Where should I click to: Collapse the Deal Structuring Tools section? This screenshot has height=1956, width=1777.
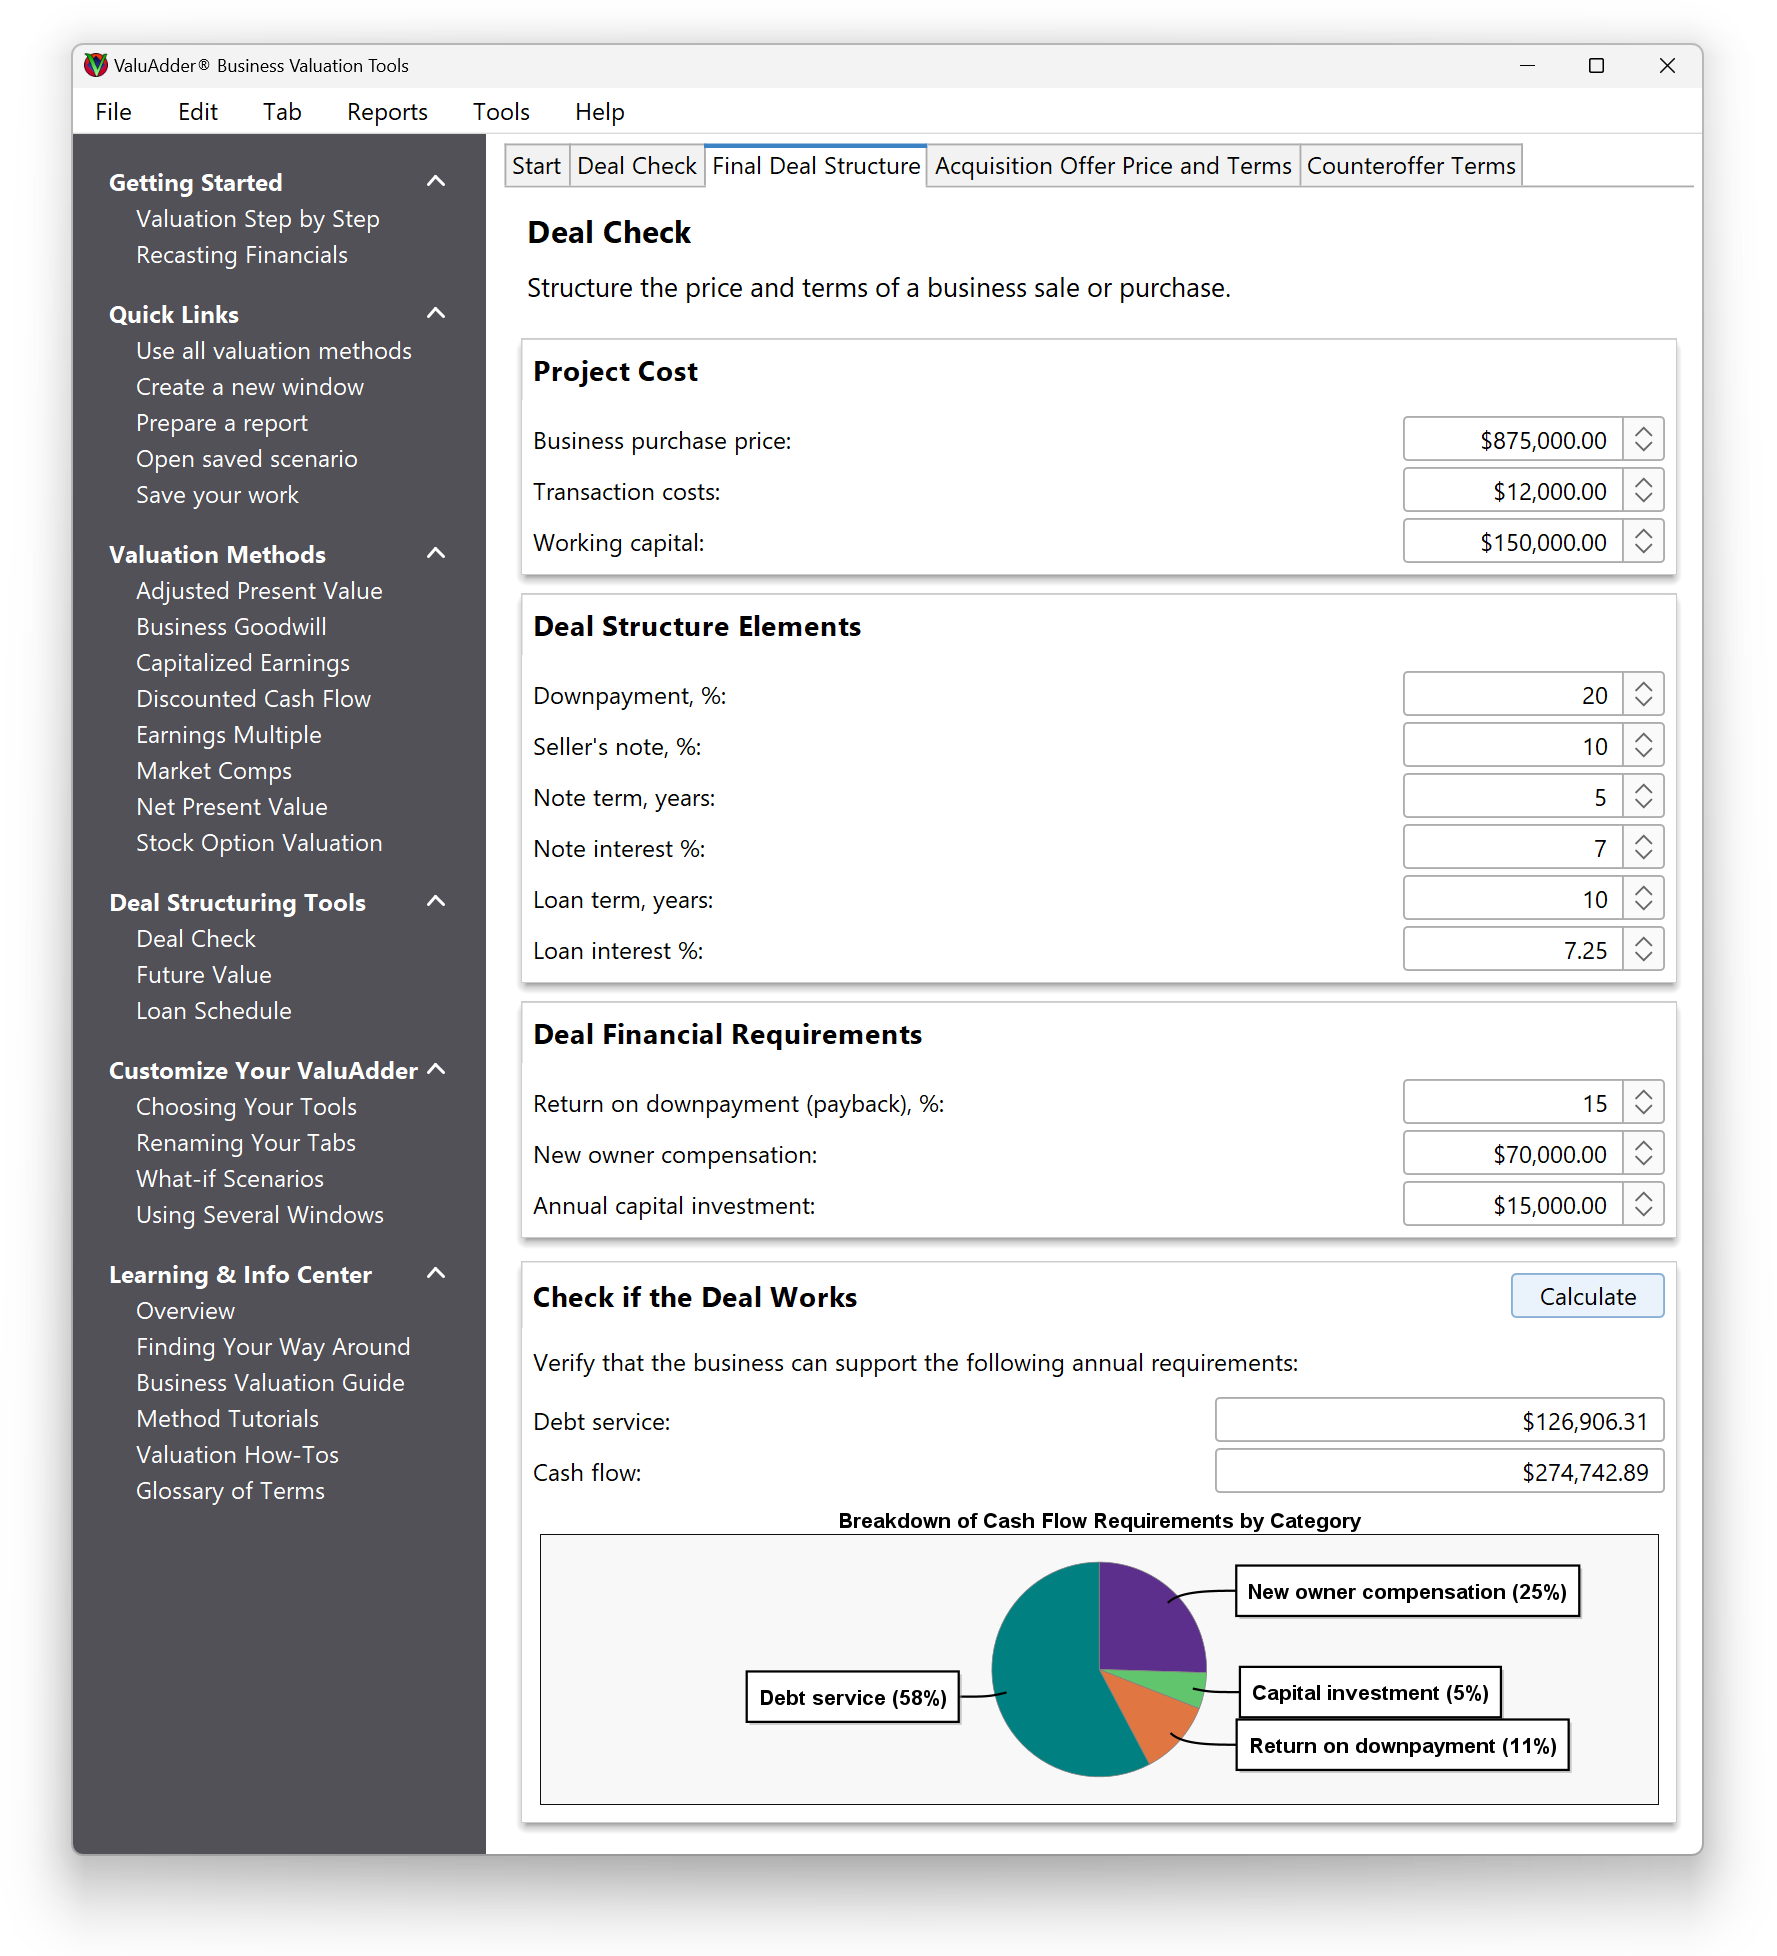pyautogui.click(x=435, y=901)
